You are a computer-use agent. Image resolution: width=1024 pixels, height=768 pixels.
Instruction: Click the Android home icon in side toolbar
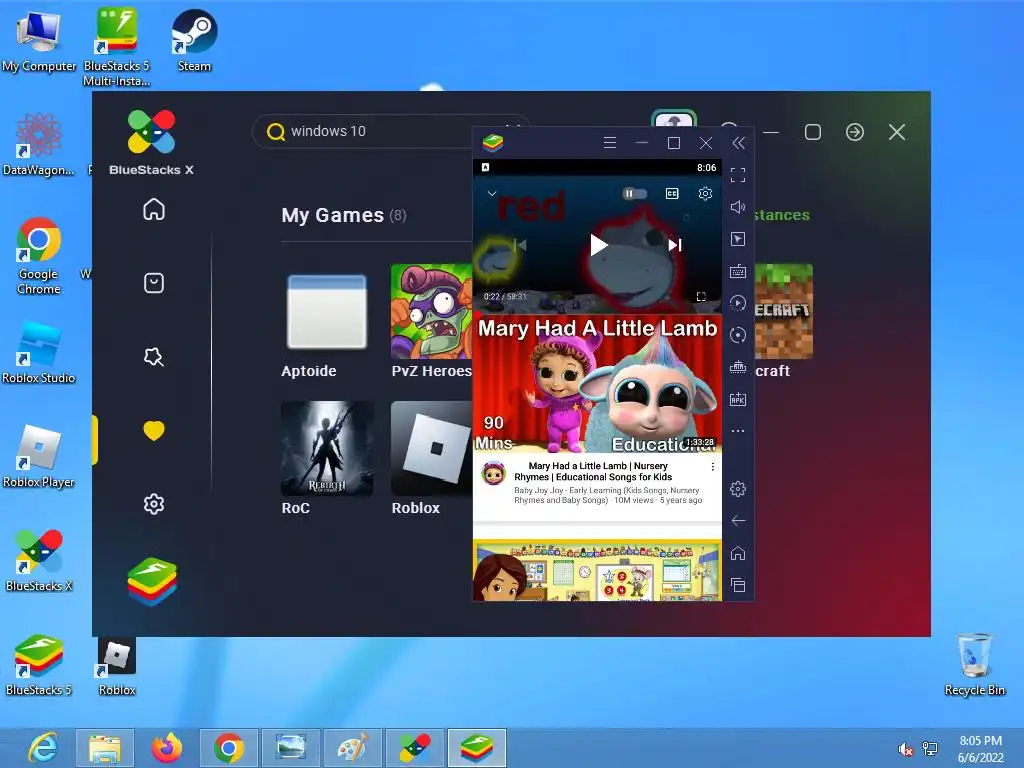[x=738, y=553]
